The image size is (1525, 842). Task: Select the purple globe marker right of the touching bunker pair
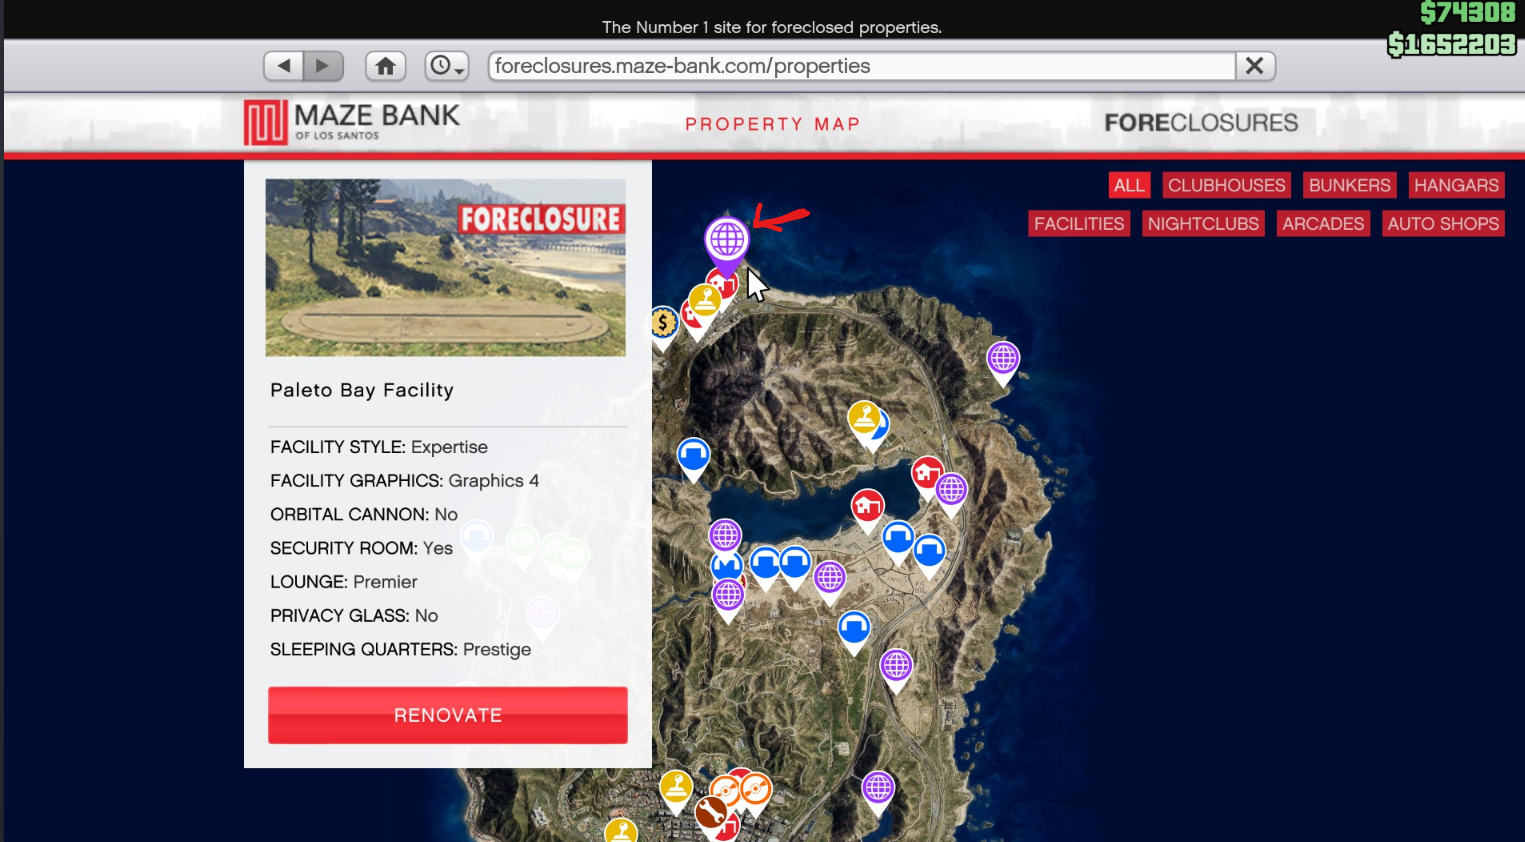point(829,577)
